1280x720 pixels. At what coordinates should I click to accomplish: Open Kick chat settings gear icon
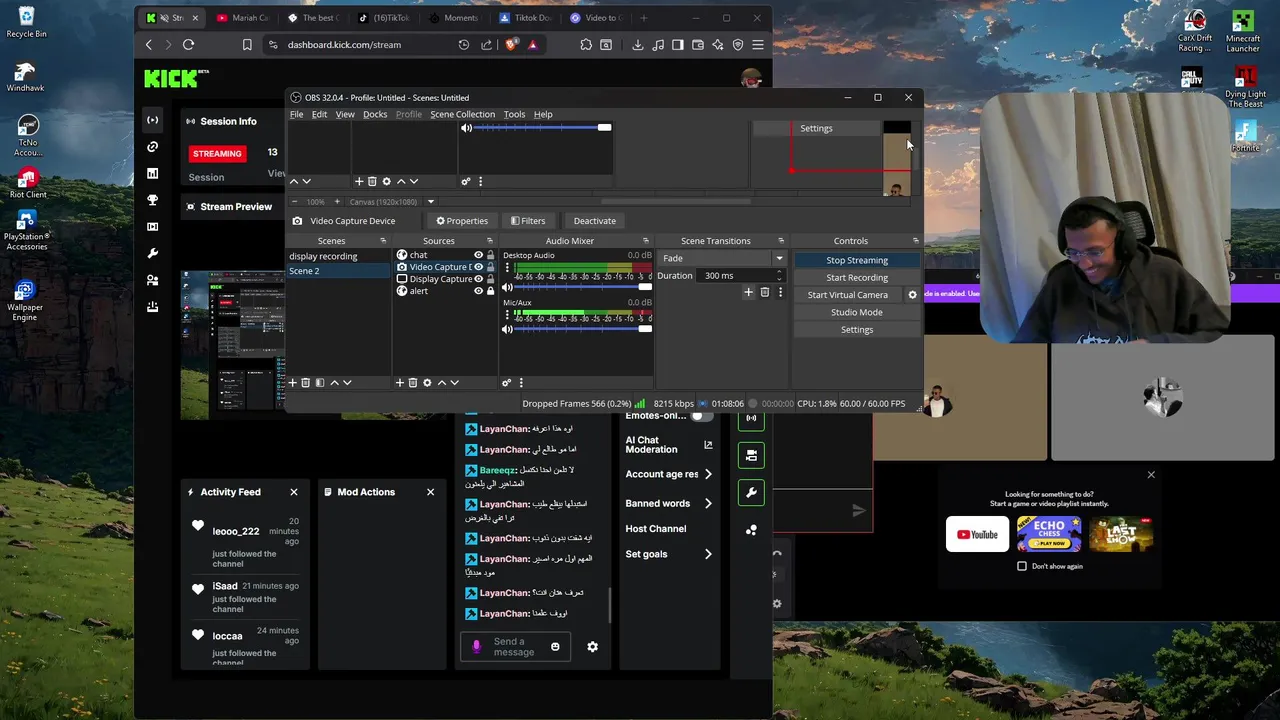[x=592, y=647]
